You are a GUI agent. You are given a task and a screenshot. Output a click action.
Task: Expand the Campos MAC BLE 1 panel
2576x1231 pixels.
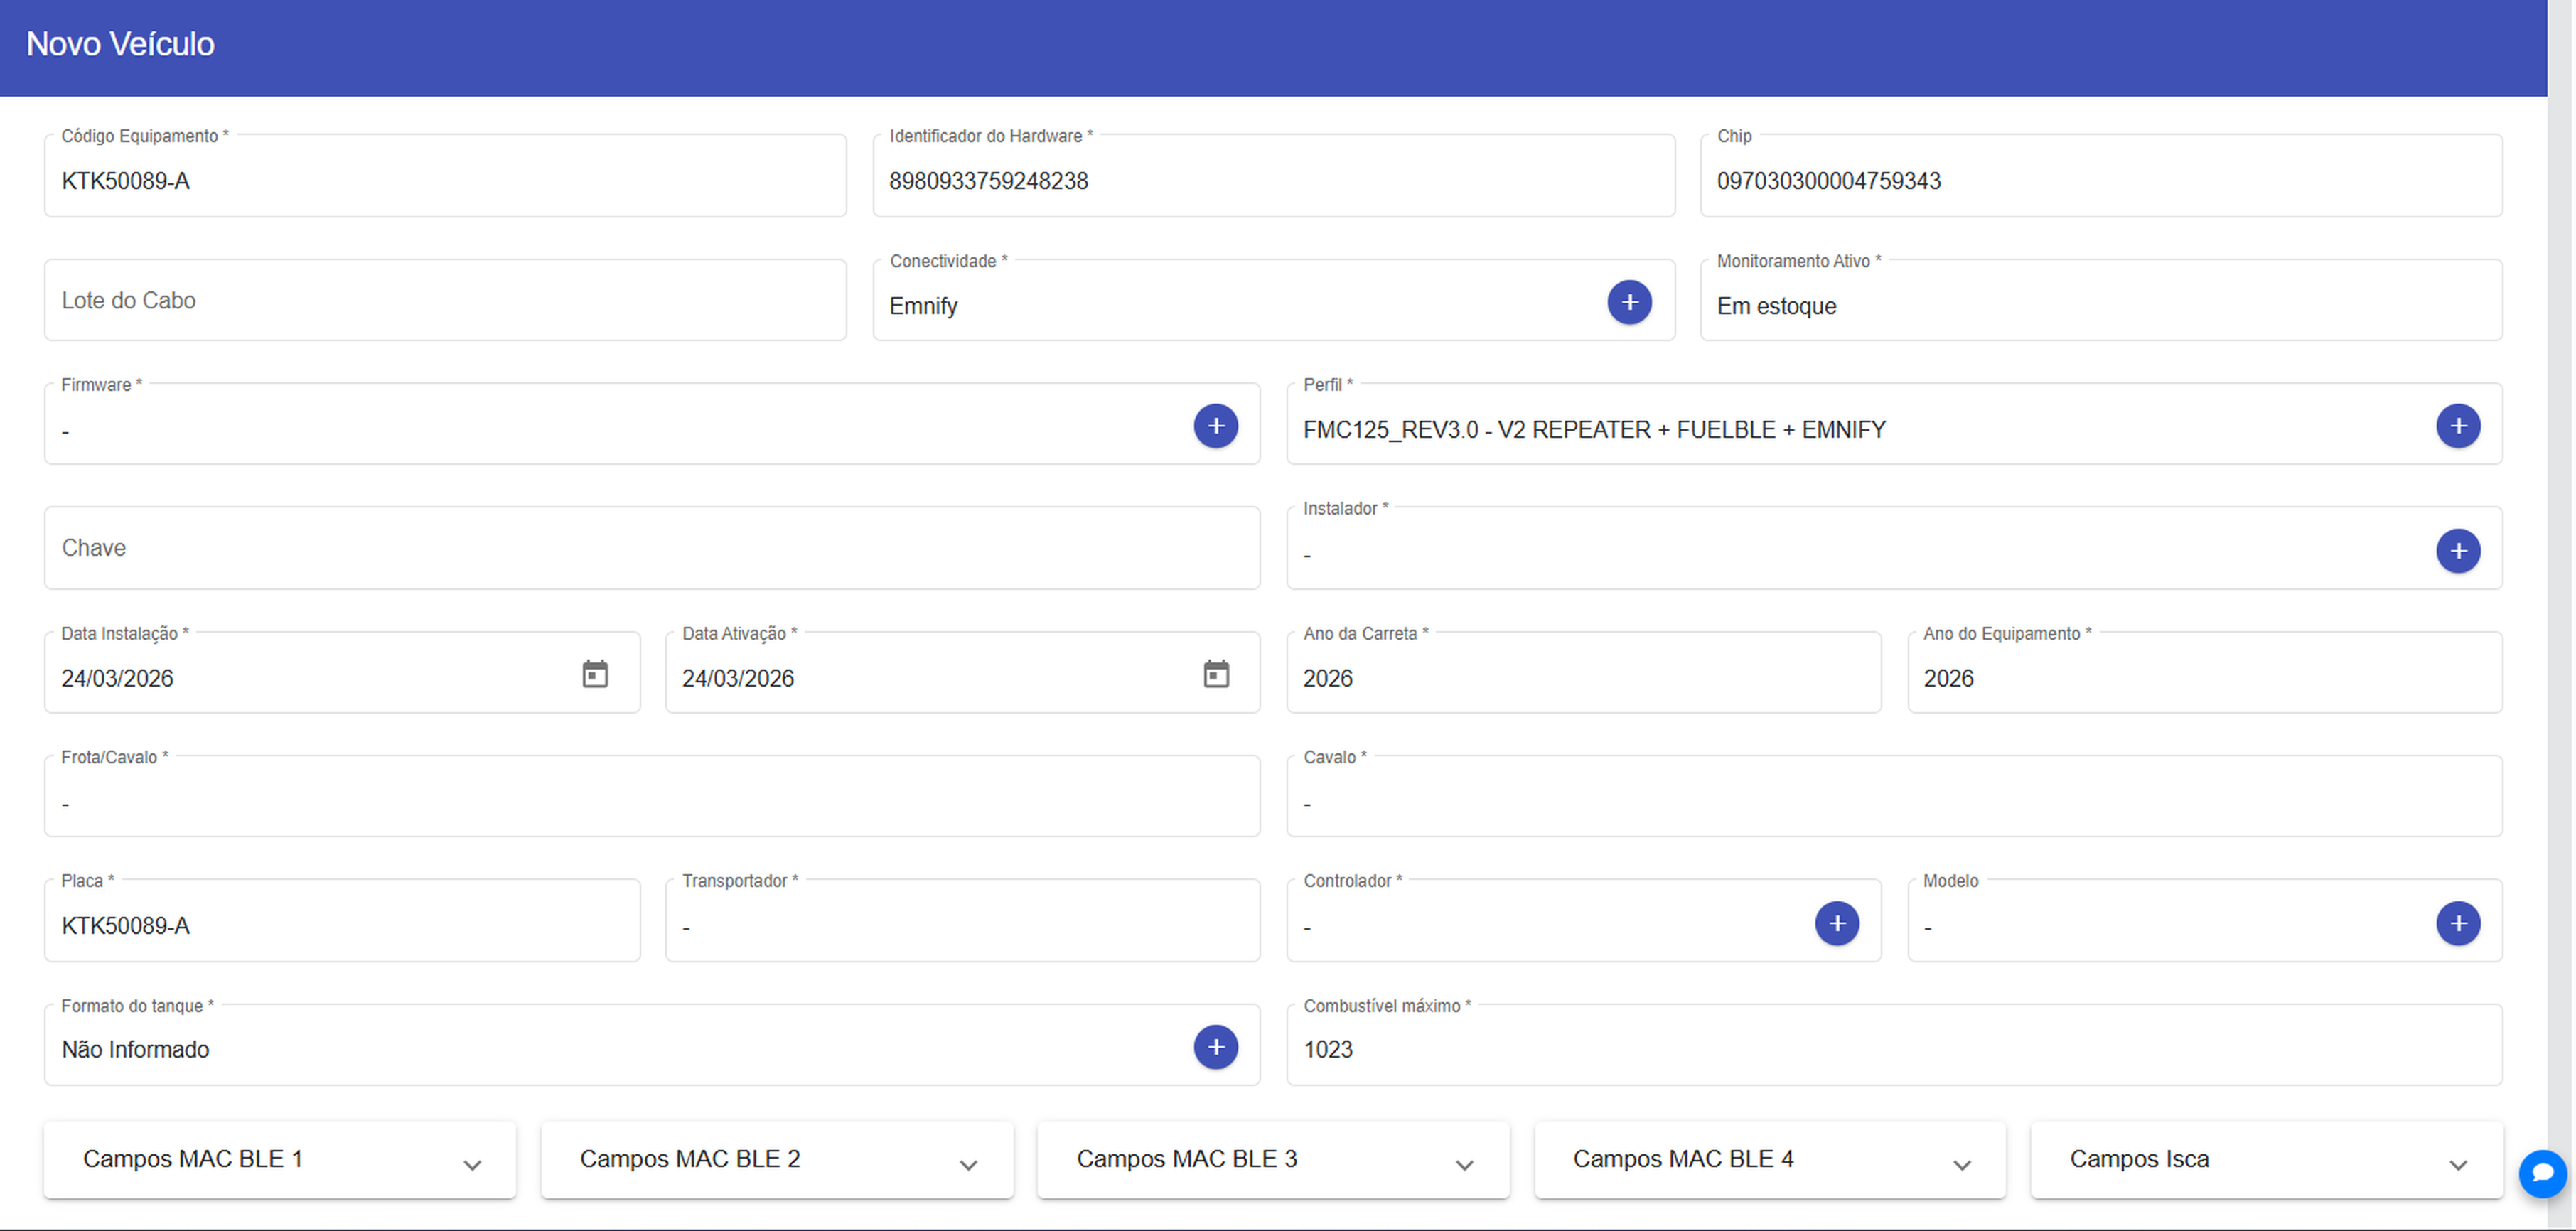pos(280,1160)
